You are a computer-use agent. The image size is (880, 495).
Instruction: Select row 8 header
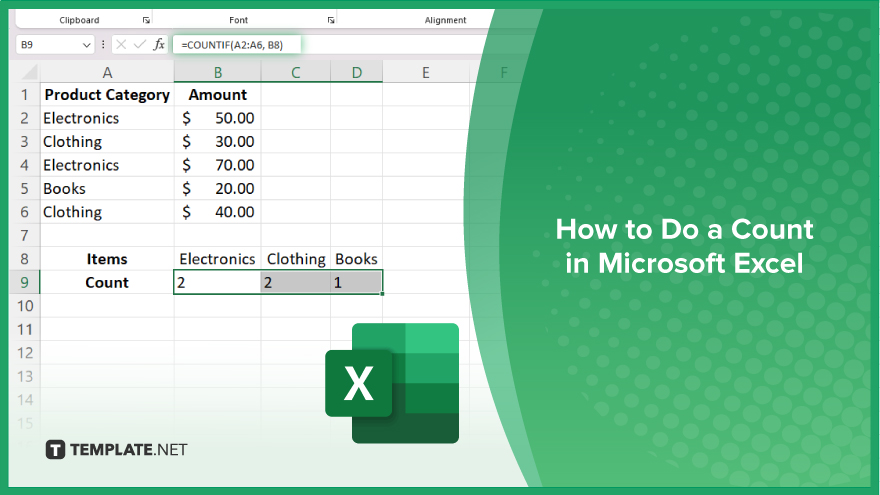pos(25,259)
